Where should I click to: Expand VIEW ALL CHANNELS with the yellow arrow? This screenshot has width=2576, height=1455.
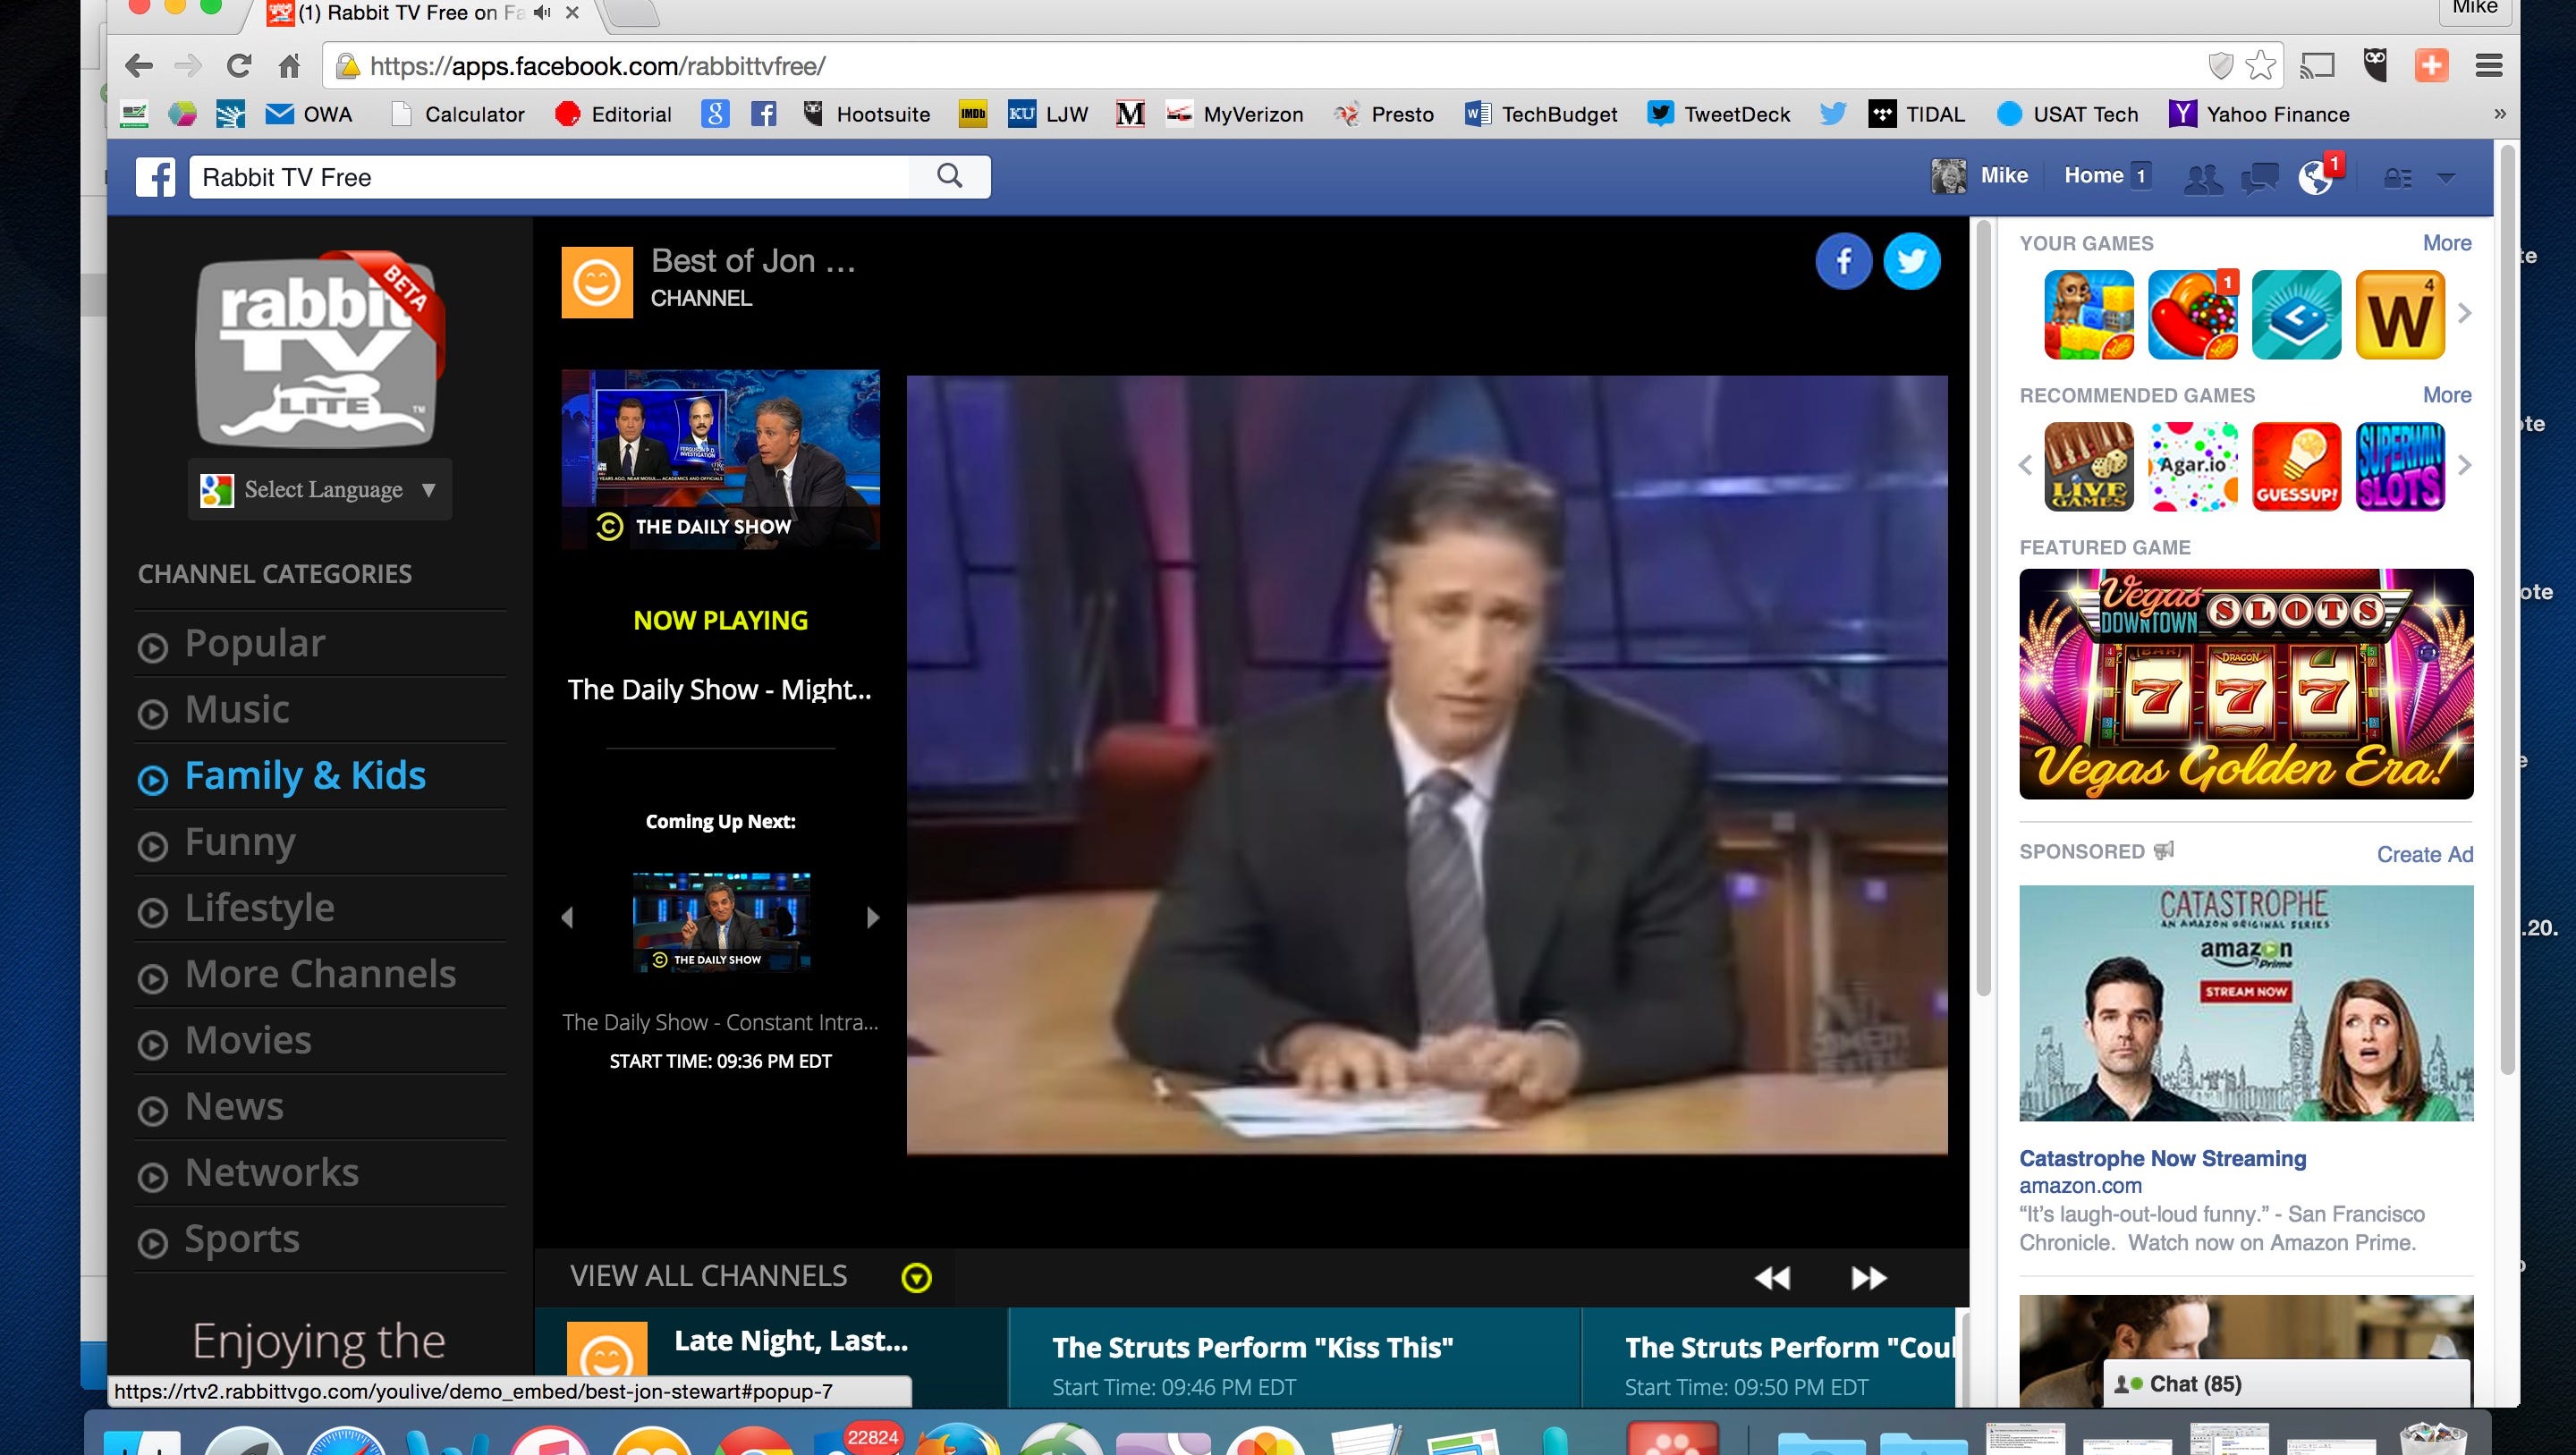pos(915,1276)
